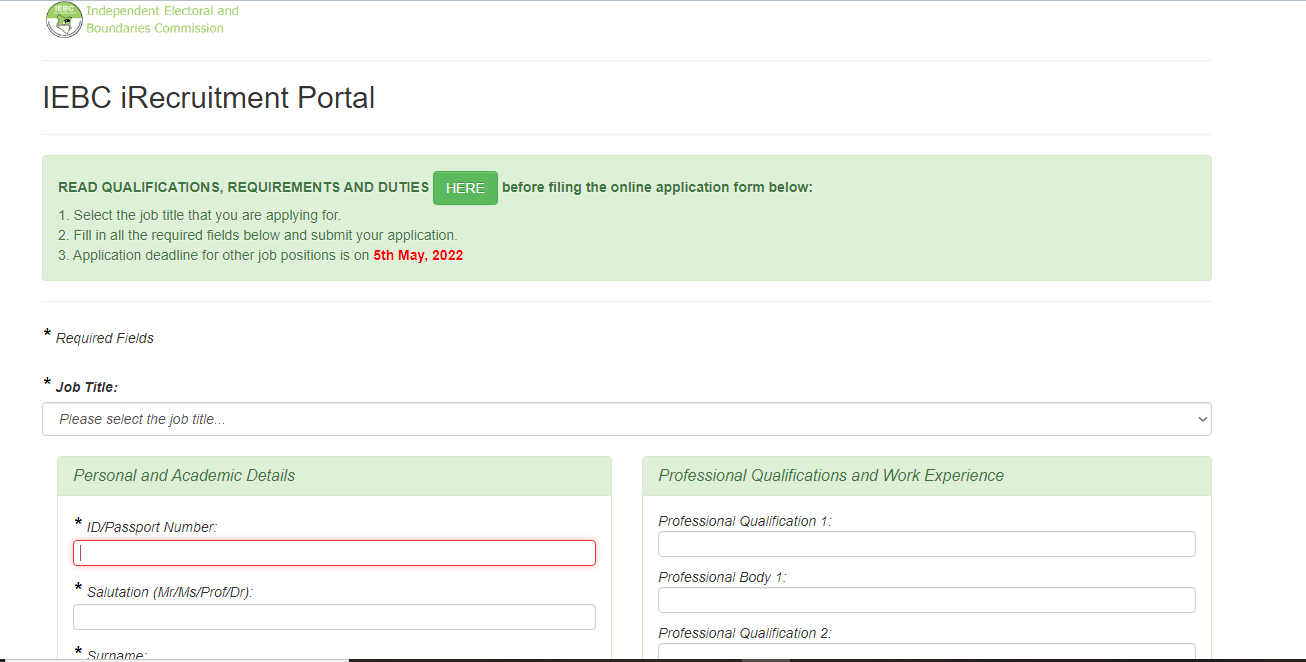Click the IEBC logo icon
The image size is (1306, 662).
click(64, 20)
